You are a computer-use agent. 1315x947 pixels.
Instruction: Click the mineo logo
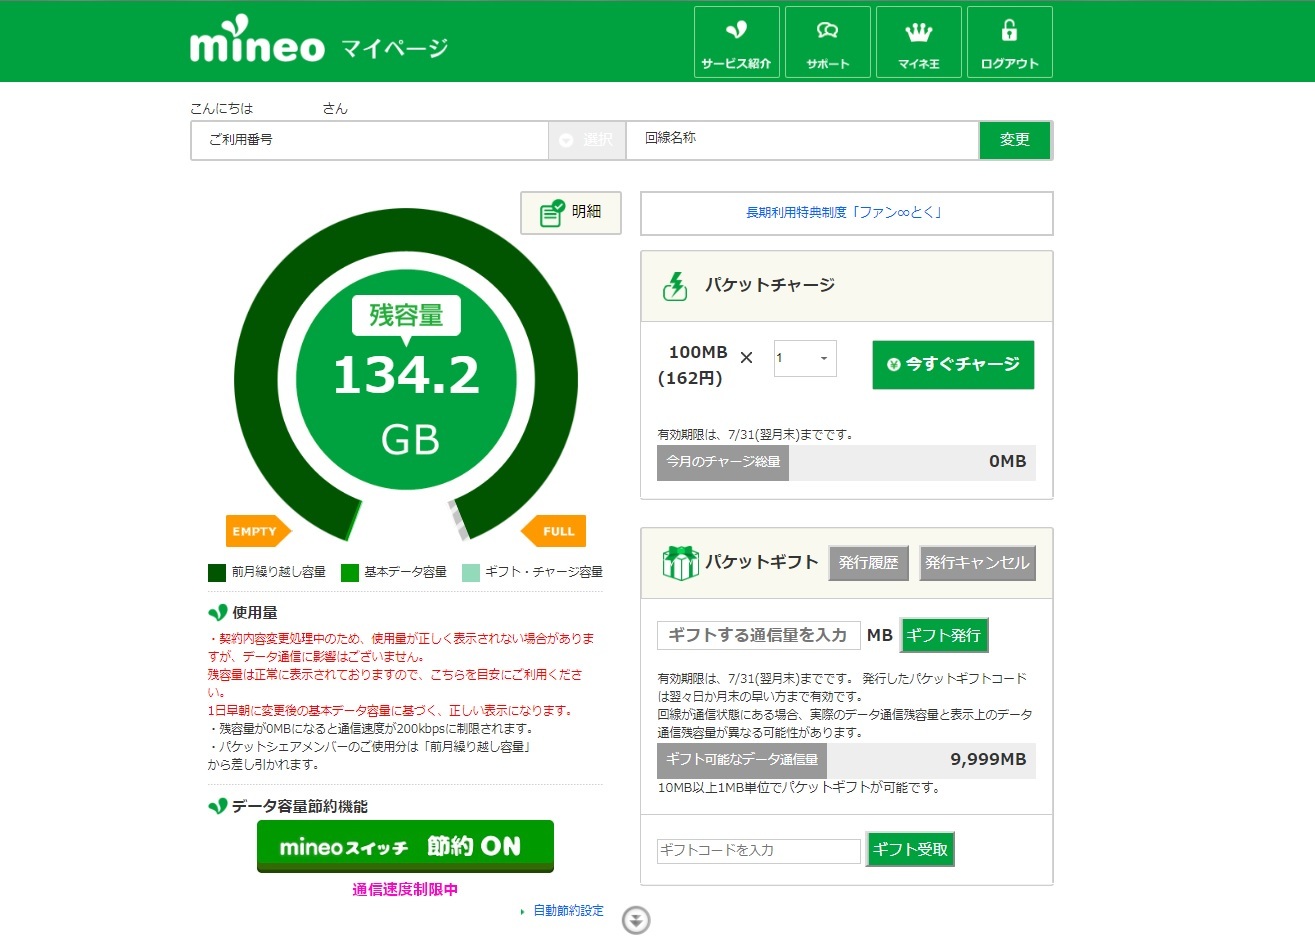[x=257, y=41]
